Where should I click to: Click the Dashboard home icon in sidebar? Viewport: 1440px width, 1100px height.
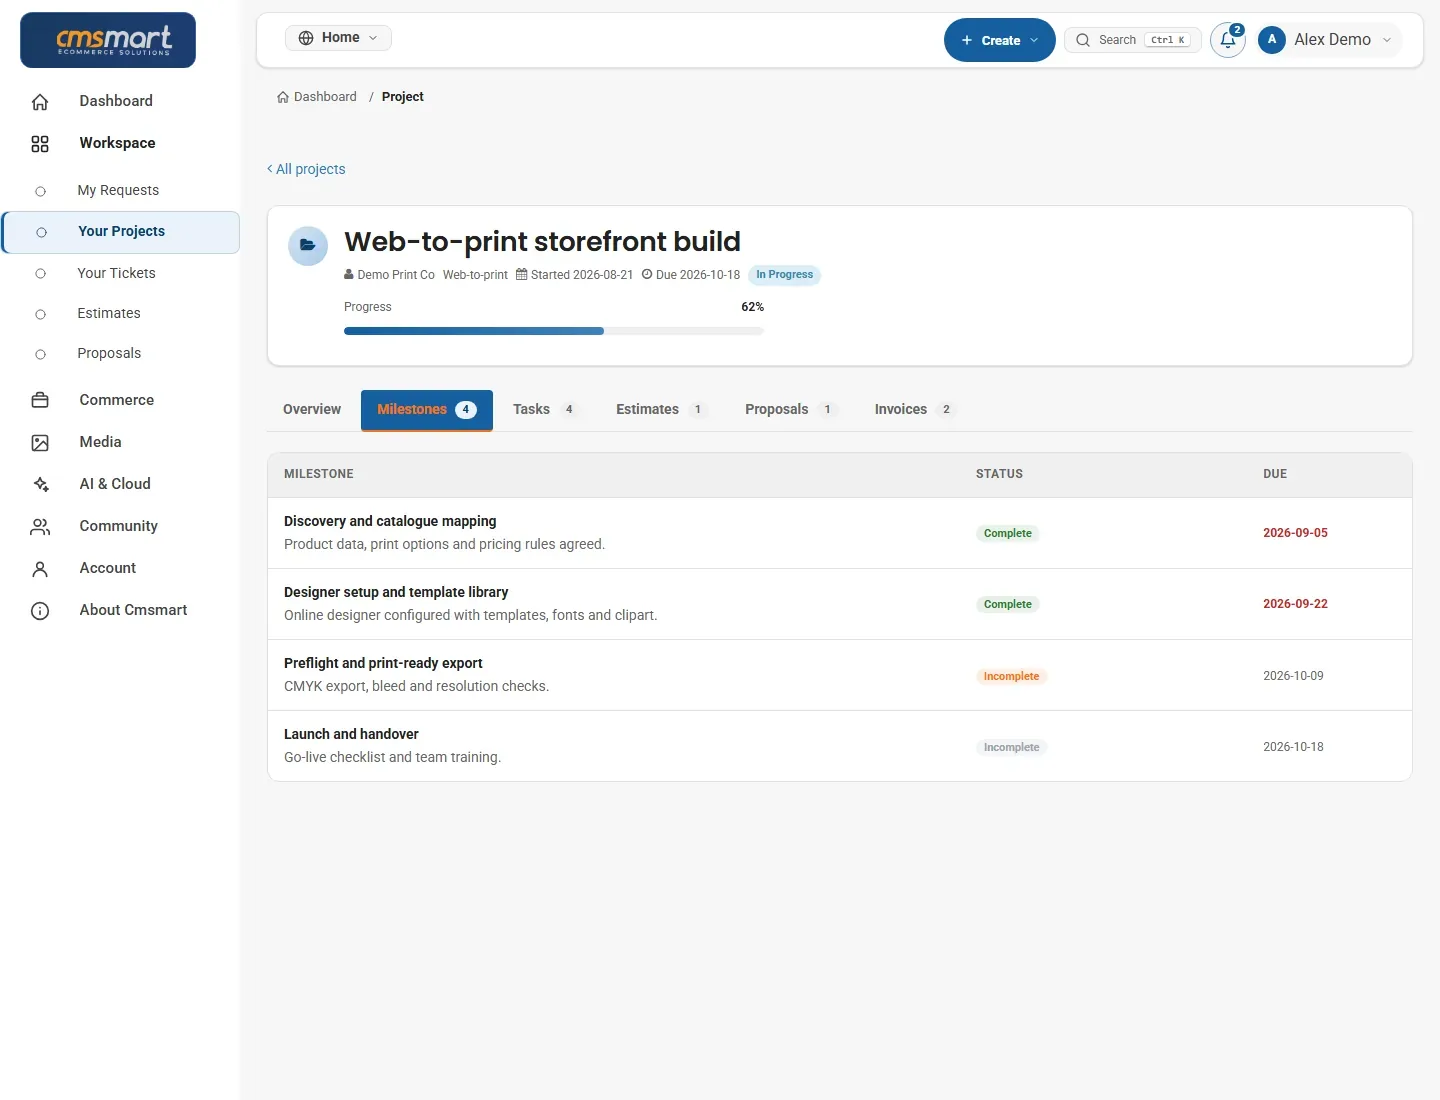click(x=40, y=101)
